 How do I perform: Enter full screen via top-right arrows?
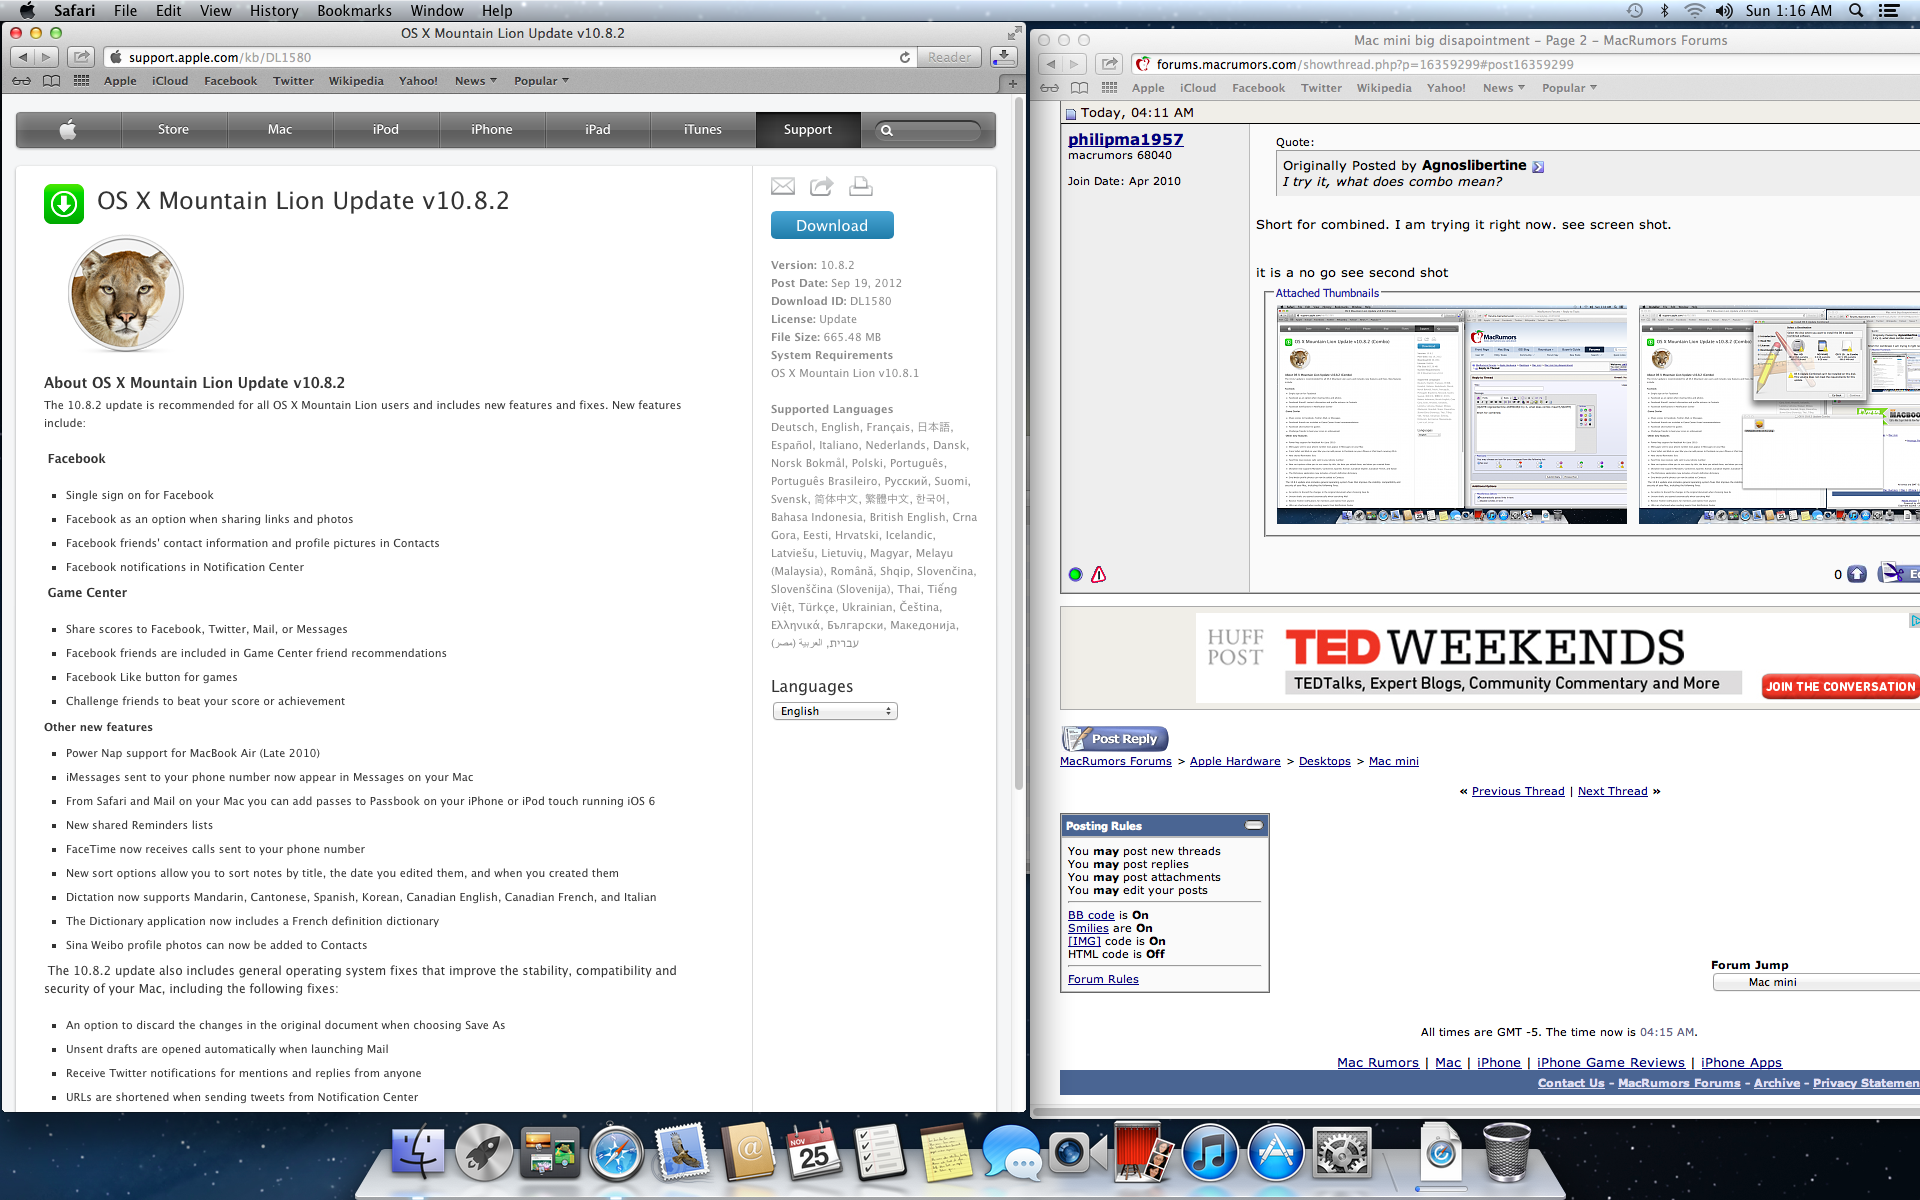coord(1015,33)
